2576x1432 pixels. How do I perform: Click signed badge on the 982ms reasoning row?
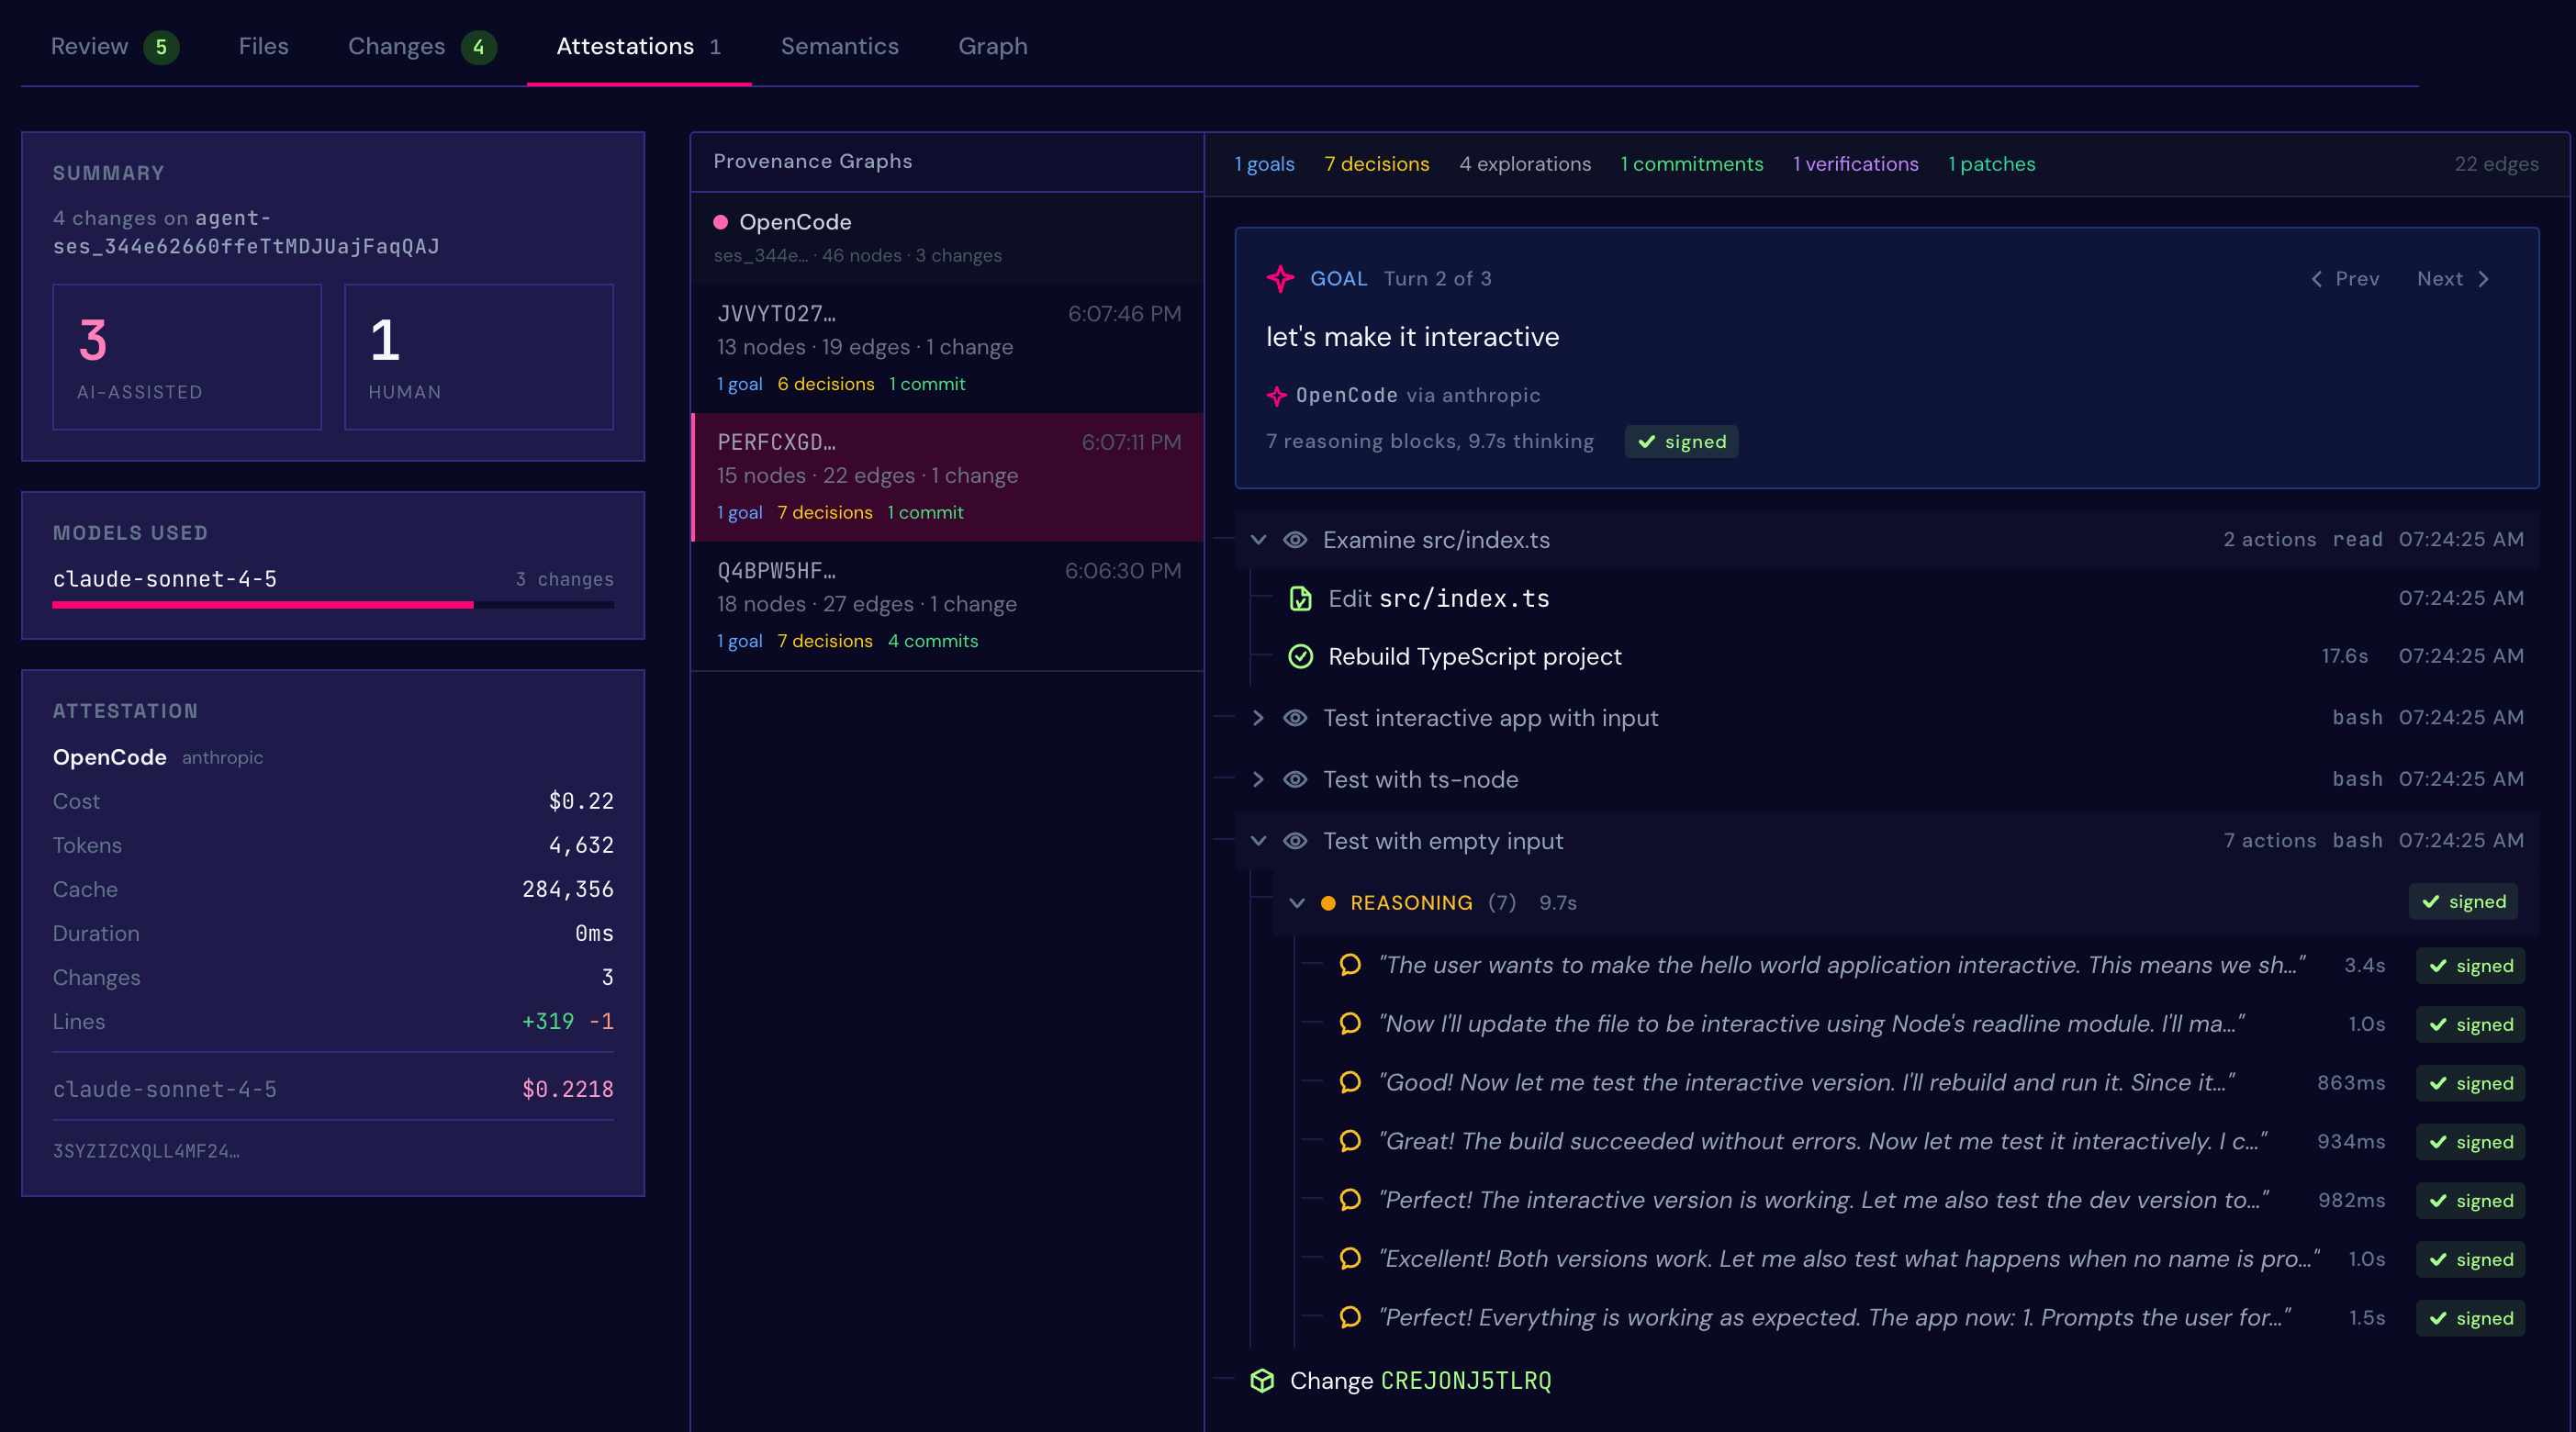pos(2471,1201)
